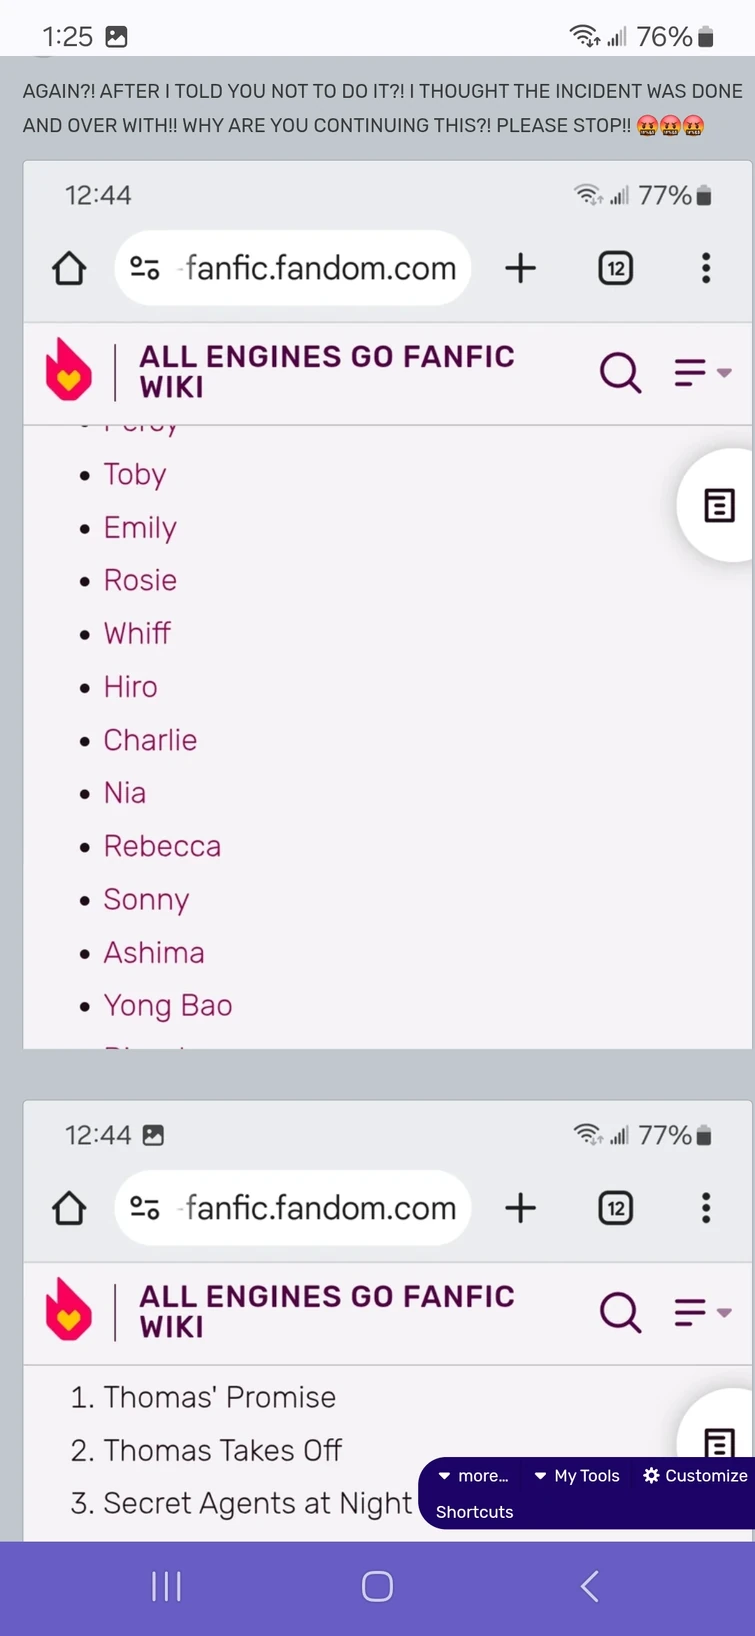
Task: Expand the lower wiki navigation menu dropdown
Action: pyautogui.click(x=702, y=1312)
